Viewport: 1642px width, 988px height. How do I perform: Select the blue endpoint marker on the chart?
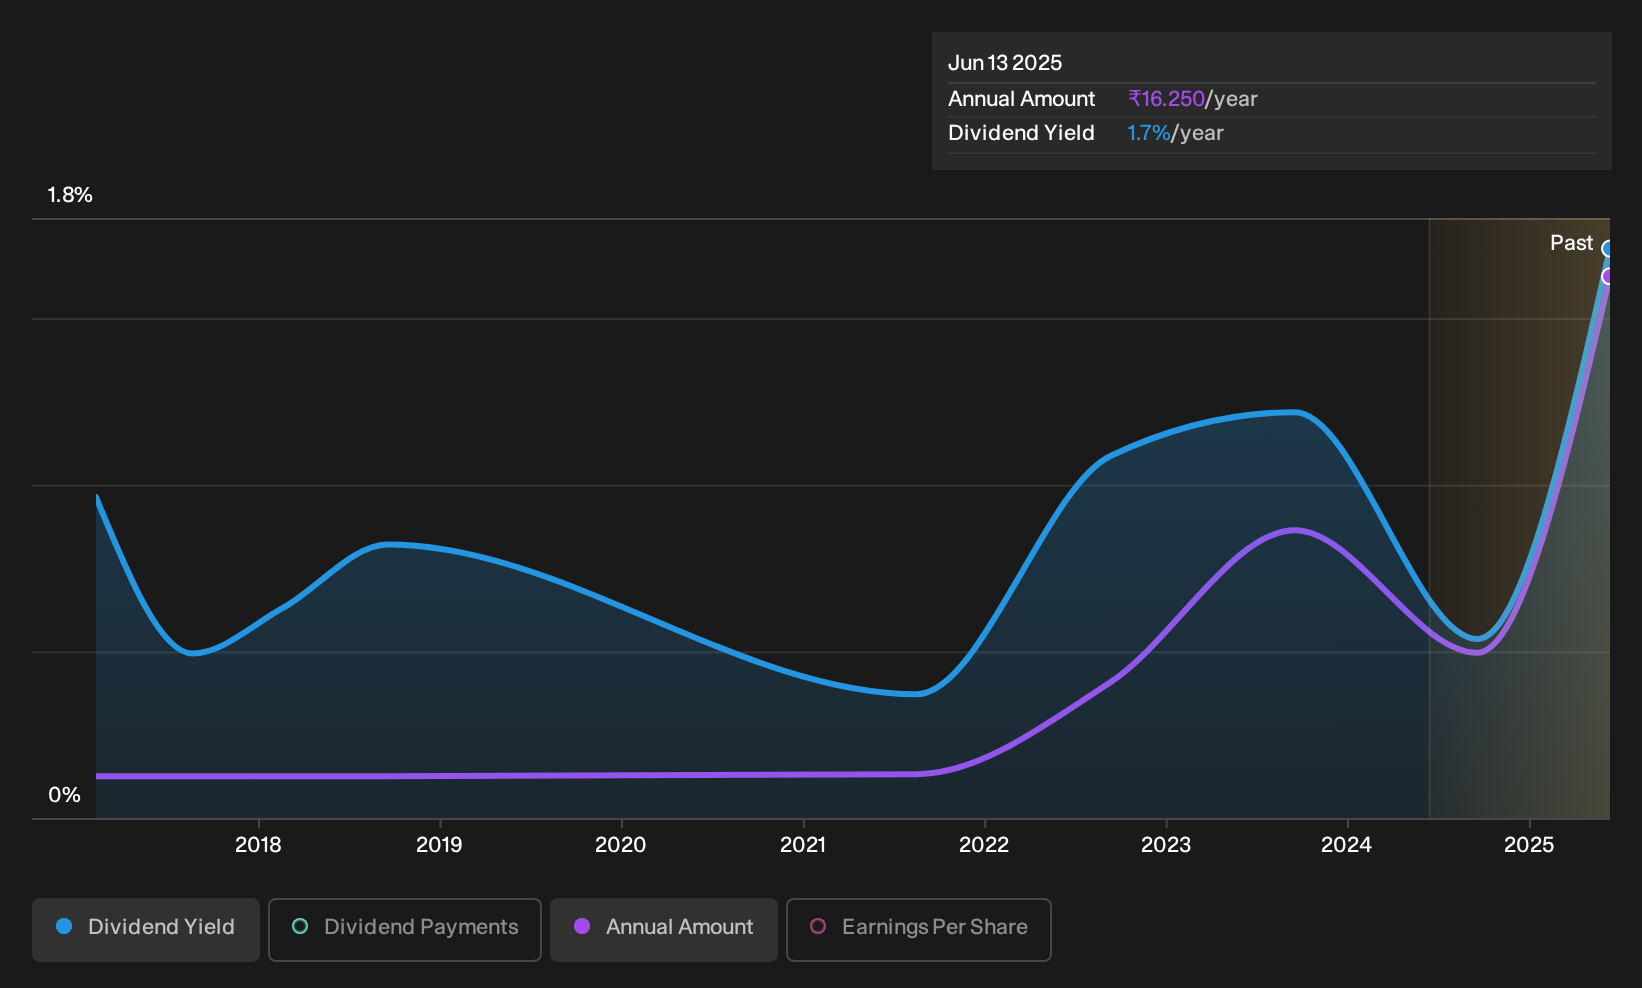pyautogui.click(x=1607, y=249)
